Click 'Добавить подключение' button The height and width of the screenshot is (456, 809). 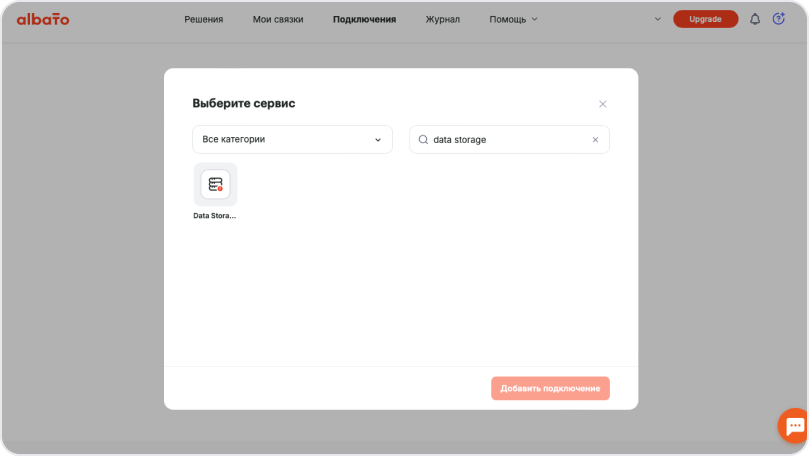(x=550, y=388)
